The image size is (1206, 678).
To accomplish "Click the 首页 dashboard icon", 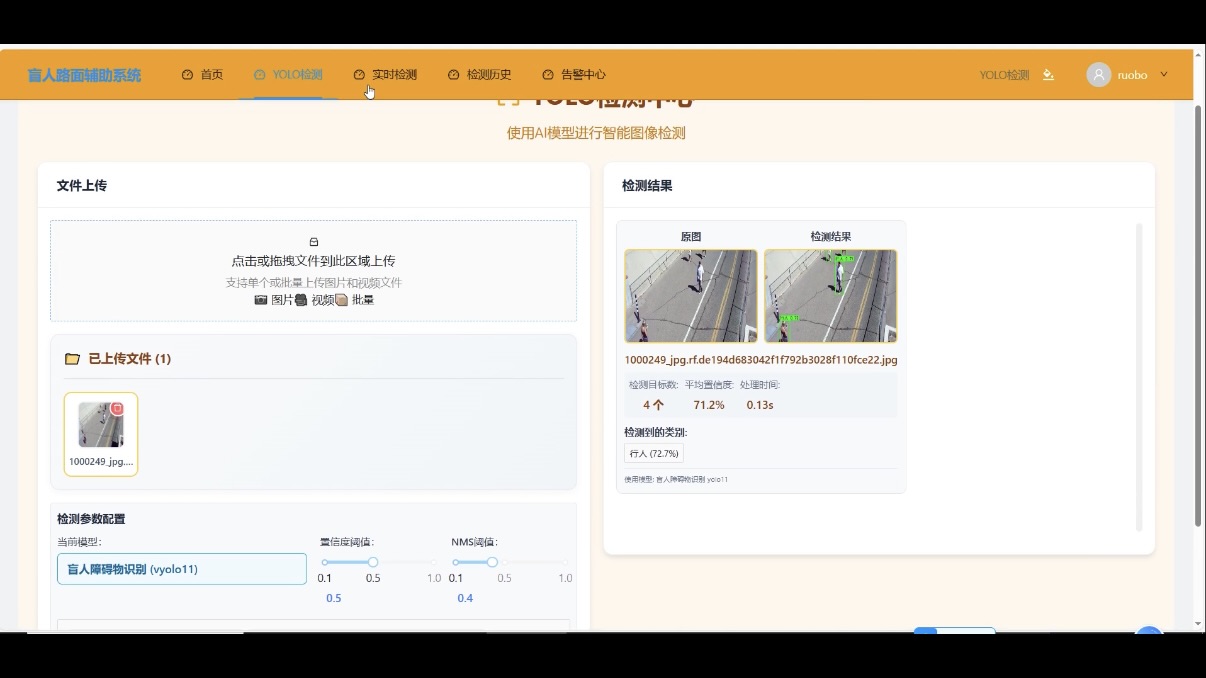I will [187, 75].
